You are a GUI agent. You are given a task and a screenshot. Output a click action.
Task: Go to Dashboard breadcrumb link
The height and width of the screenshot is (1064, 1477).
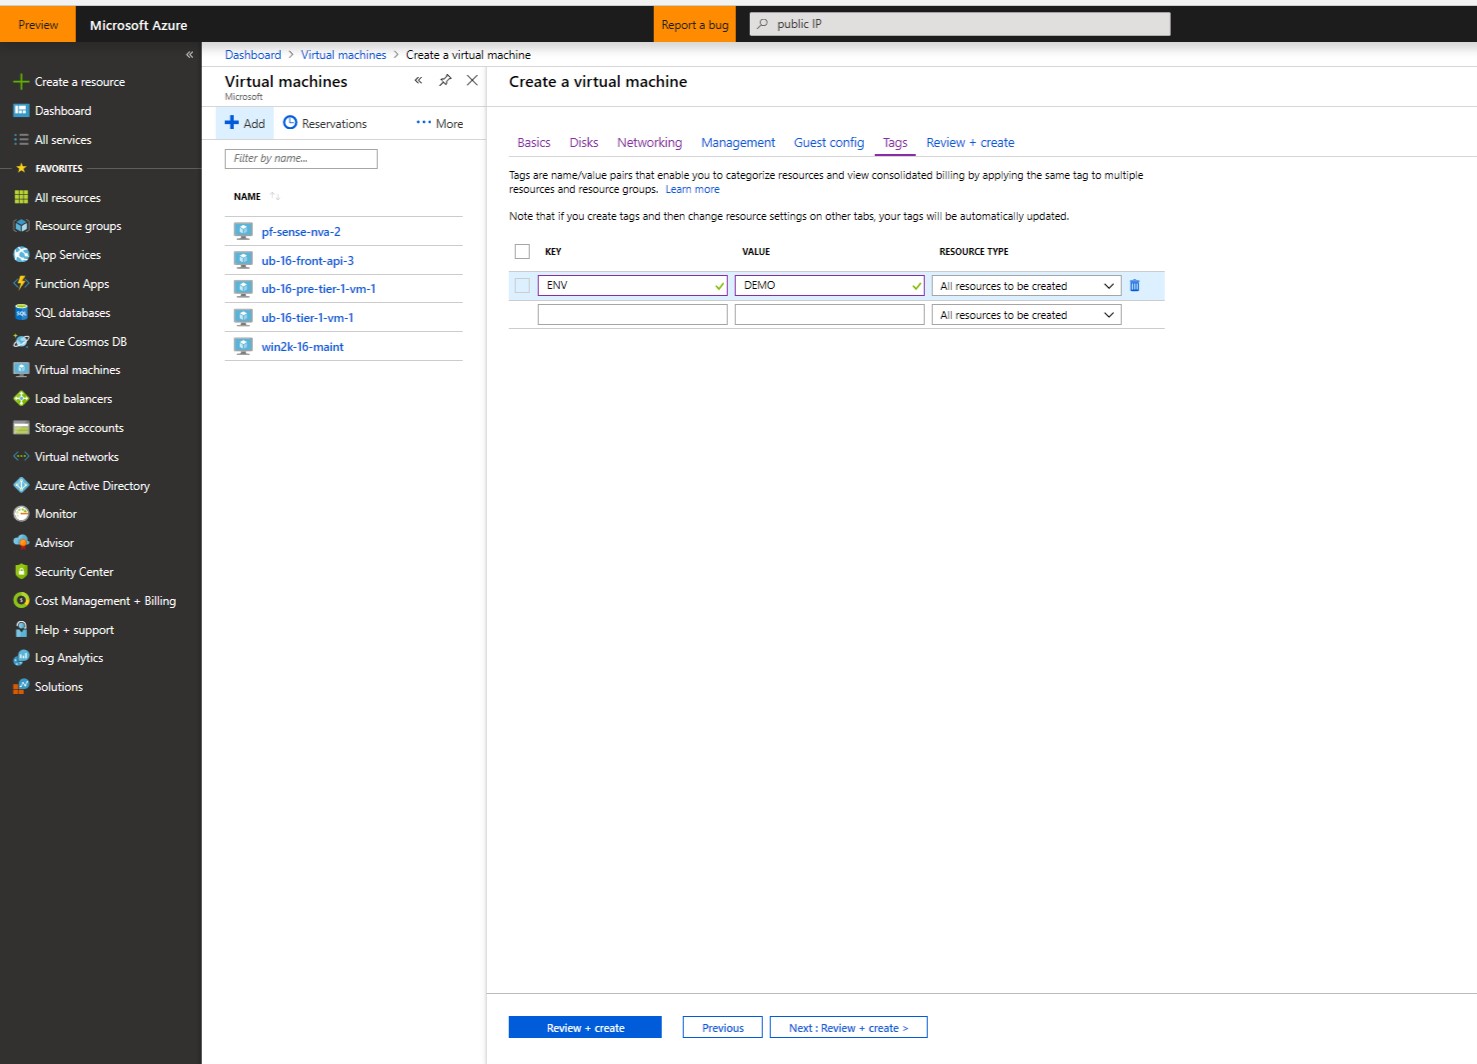click(253, 55)
